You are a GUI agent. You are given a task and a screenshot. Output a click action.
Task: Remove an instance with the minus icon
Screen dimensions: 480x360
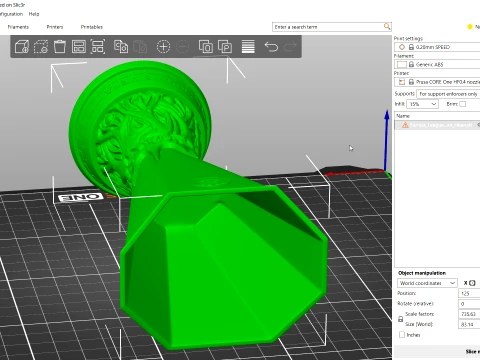coord(182,47)
